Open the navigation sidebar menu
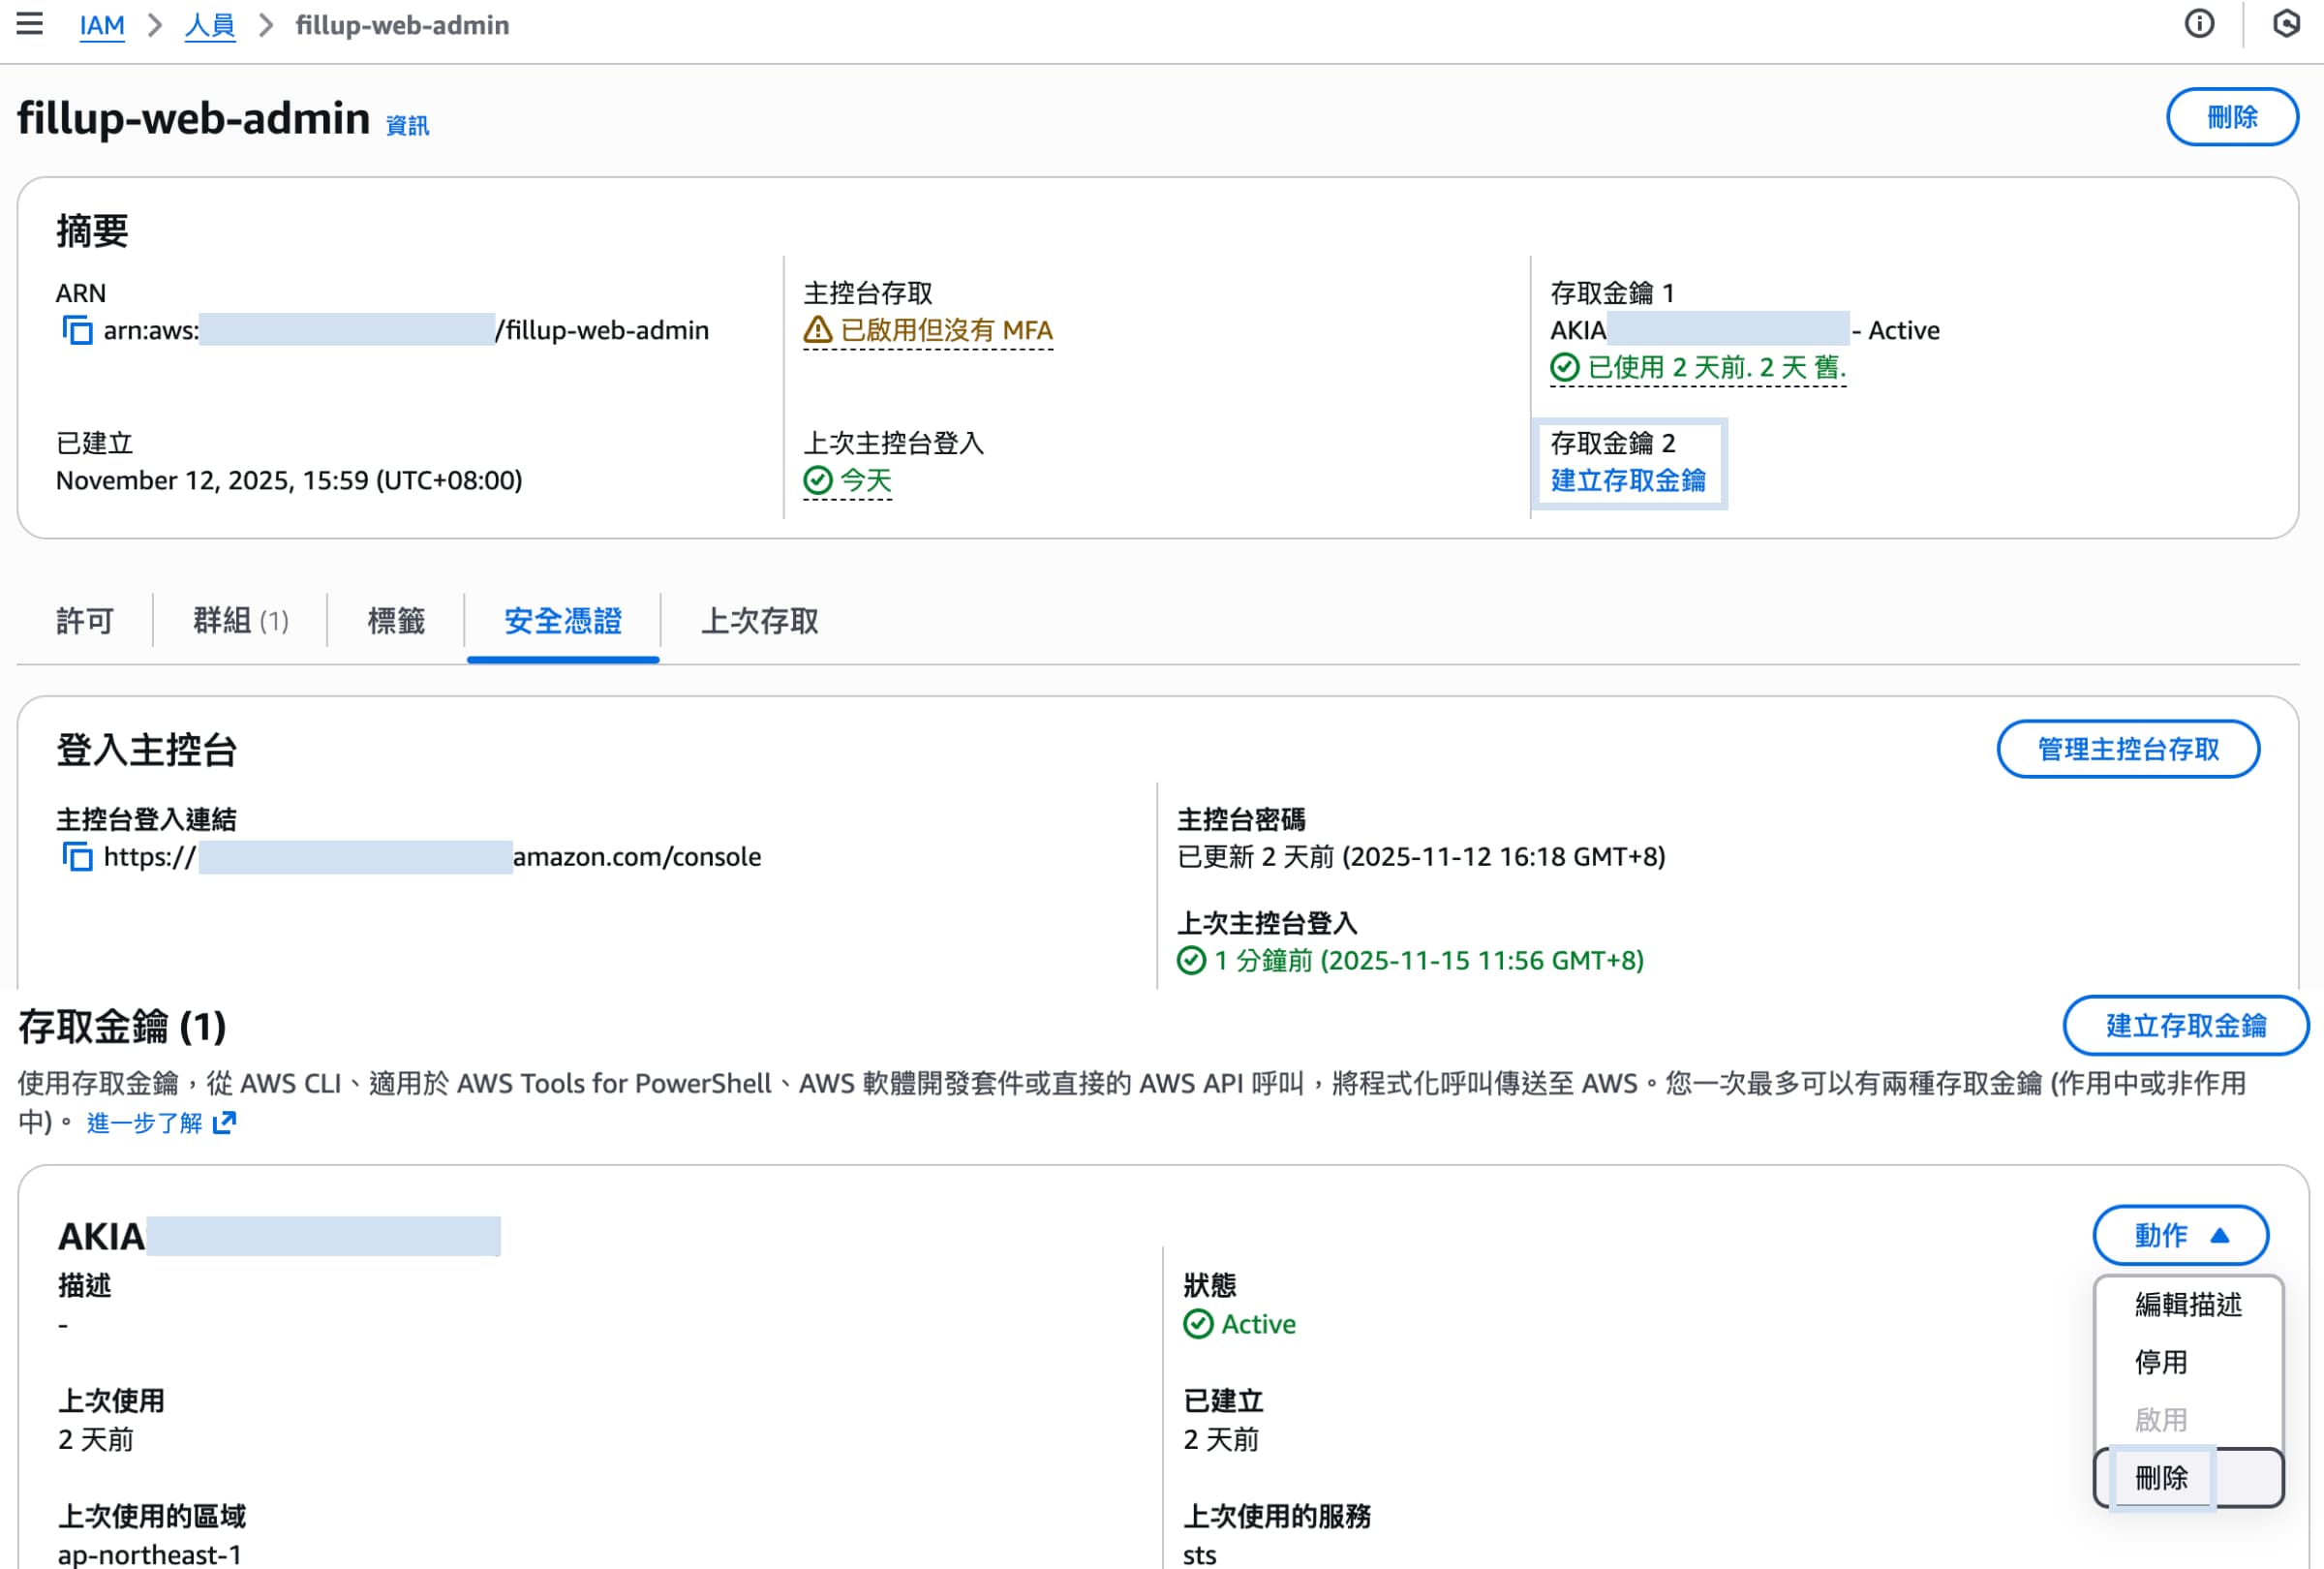 coord(31,24)
